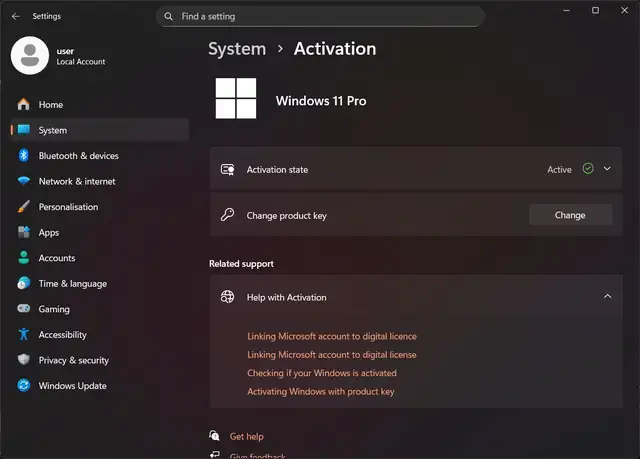Screen dimensions: 640x459
Task: Click the user profile avatar
Action: [30, 55]
